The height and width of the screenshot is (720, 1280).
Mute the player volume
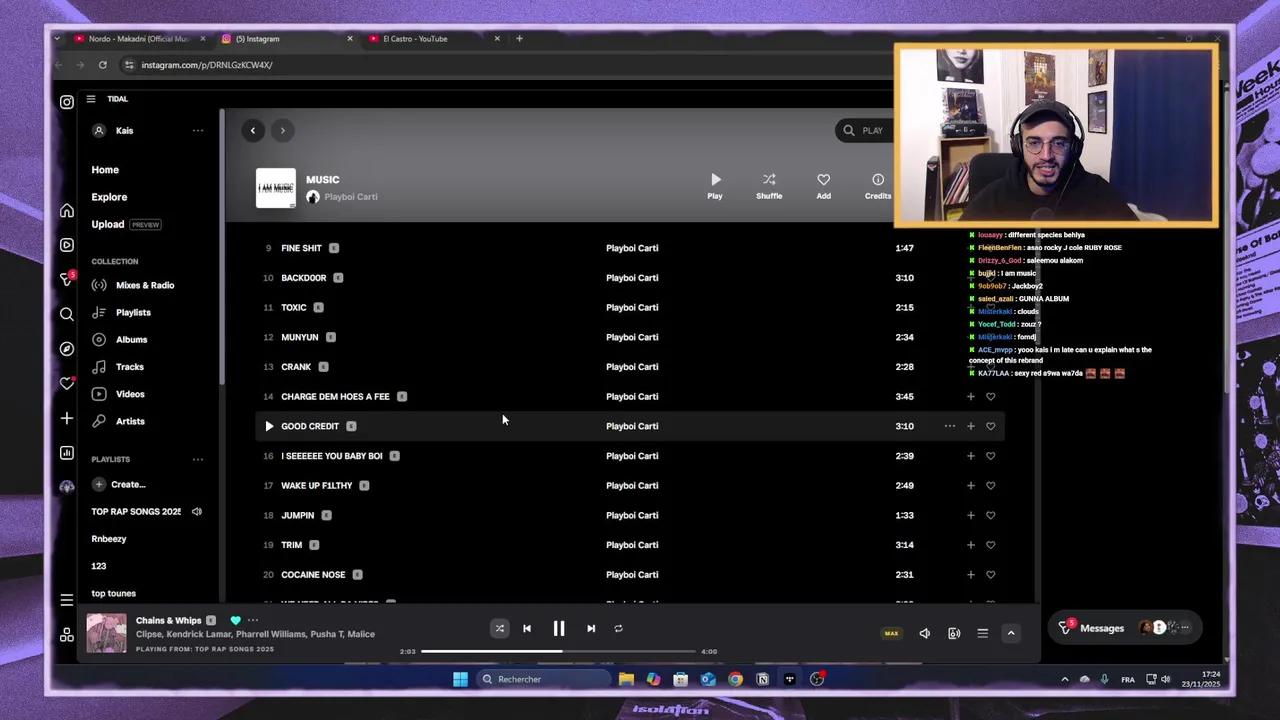pos(924,633)
